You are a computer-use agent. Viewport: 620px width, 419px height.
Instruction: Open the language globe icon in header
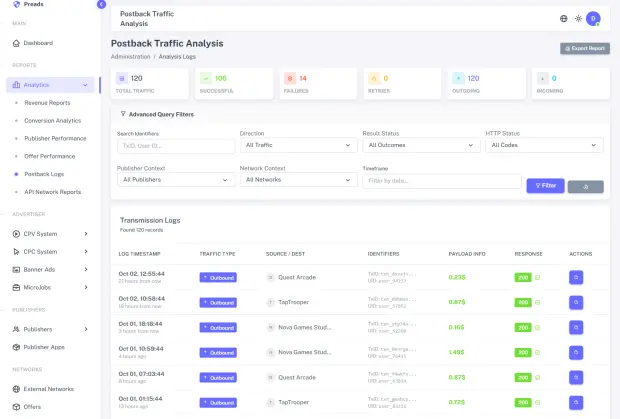point(564,19)
